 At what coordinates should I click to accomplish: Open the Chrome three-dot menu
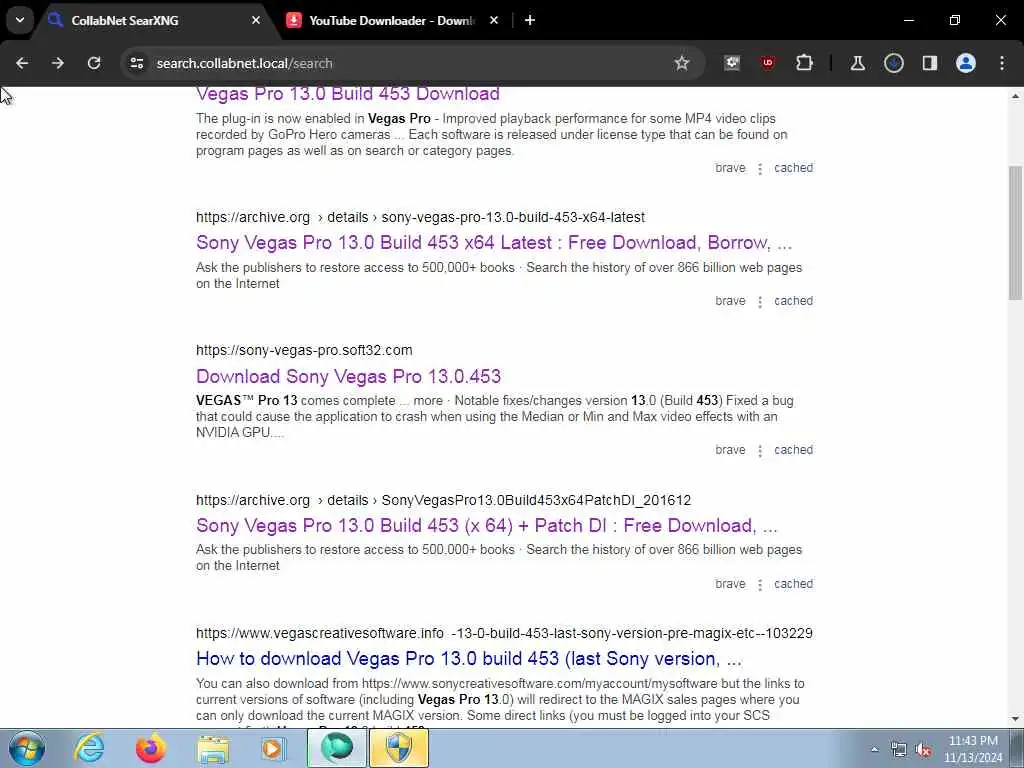1002,63
